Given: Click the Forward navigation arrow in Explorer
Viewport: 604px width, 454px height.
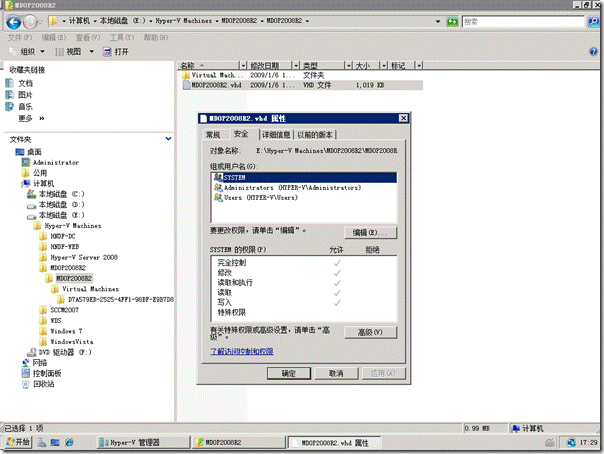Looking at the screenshot, I should point(30,22).
